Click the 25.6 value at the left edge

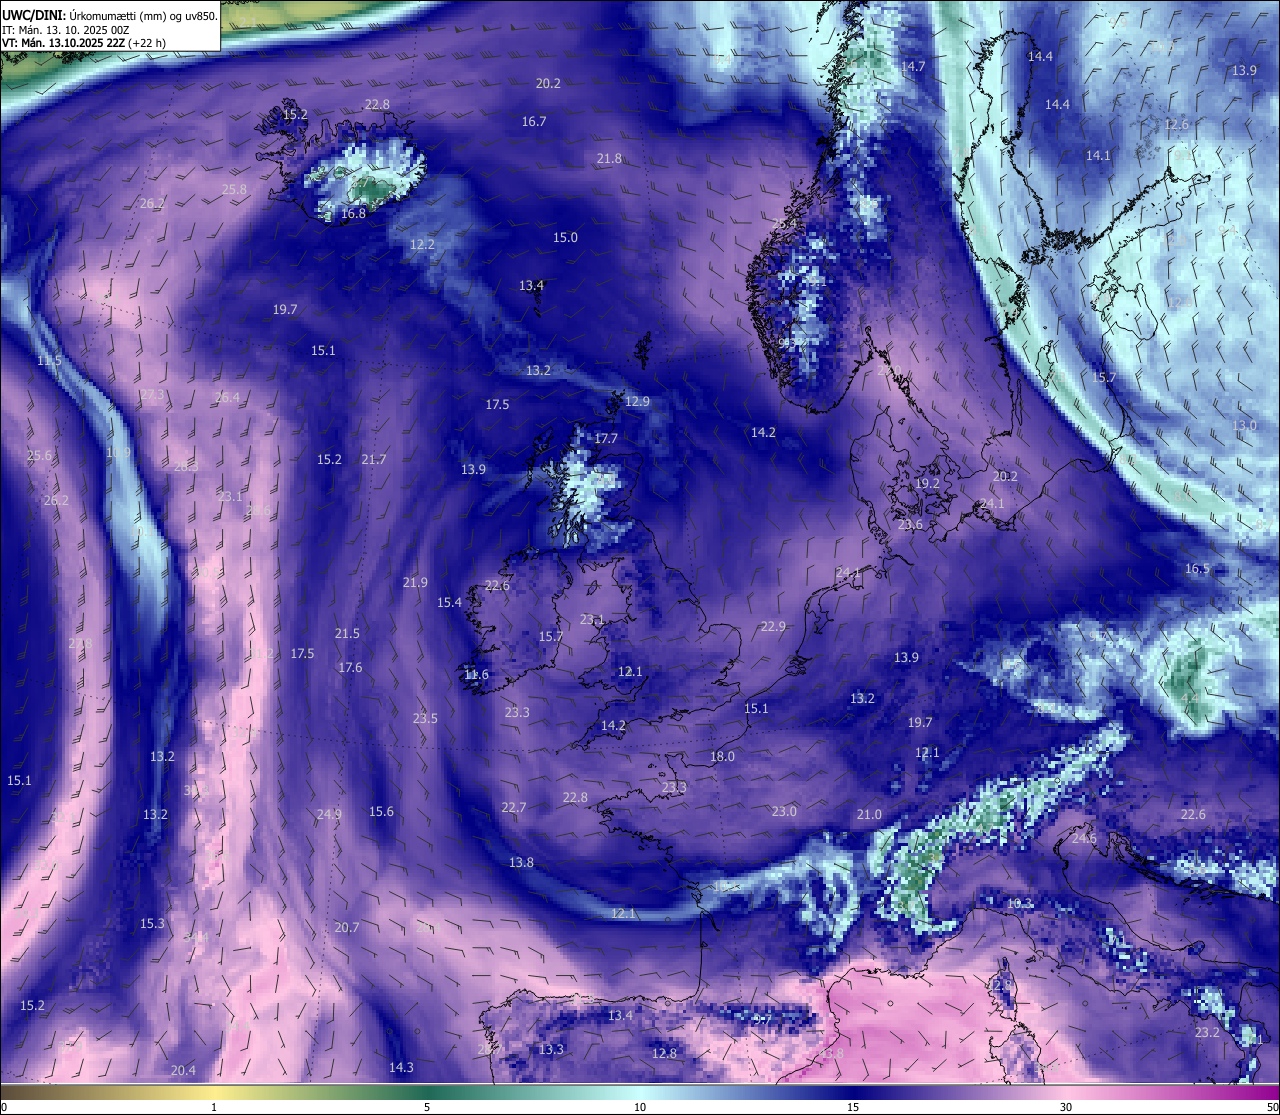pos(39,455)
